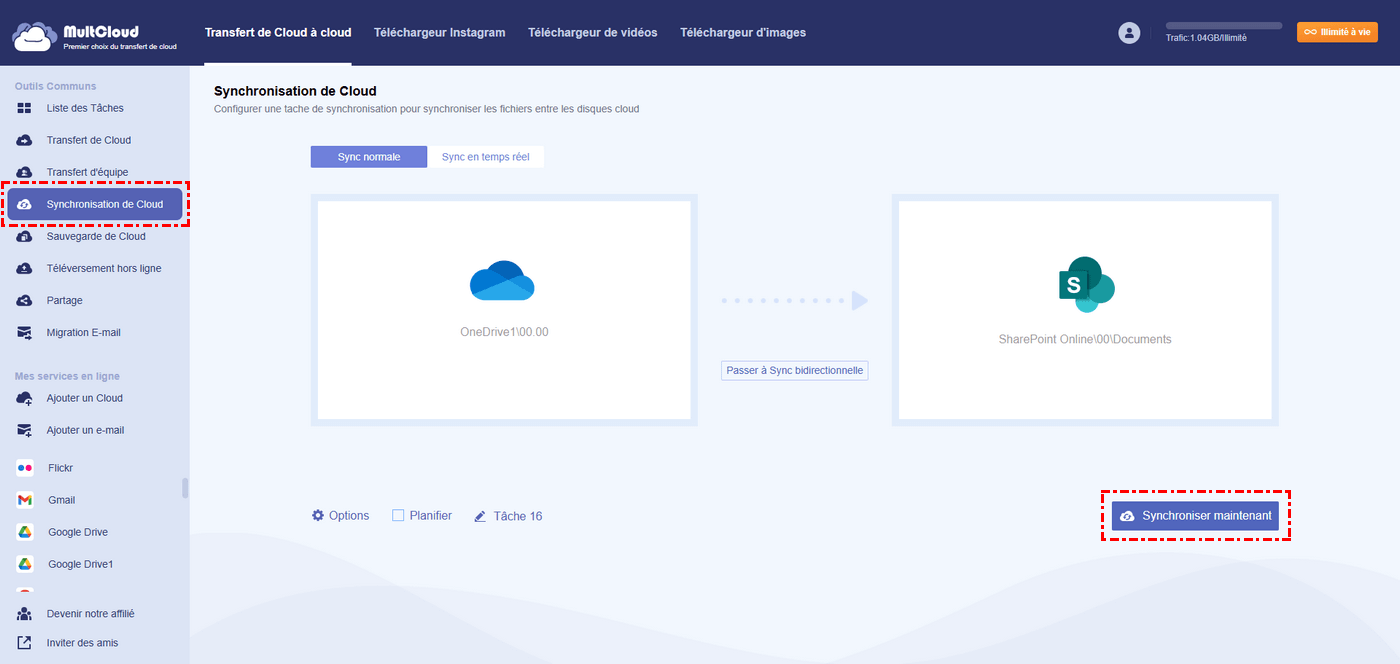The width and height of the screenshot is (1400, 664).
Task: Open Transfert d'équipe from sidebar
Action: coord(87,172)
